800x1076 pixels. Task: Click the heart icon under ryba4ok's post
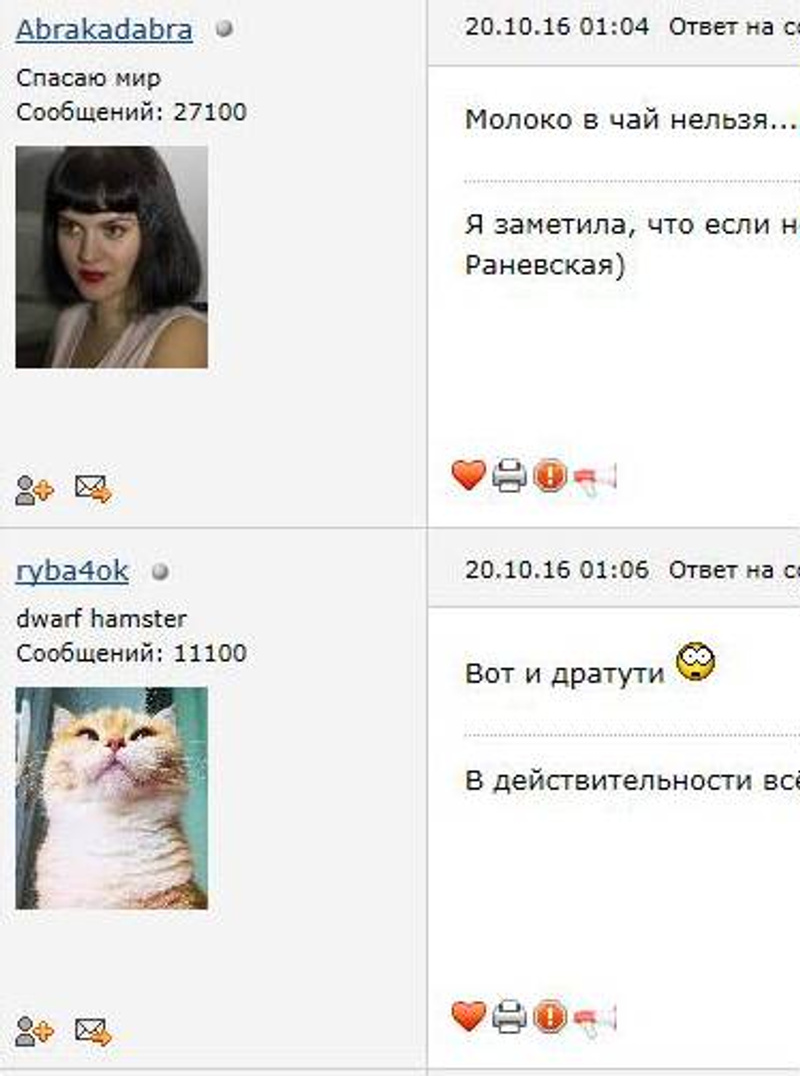[469, 1016]
